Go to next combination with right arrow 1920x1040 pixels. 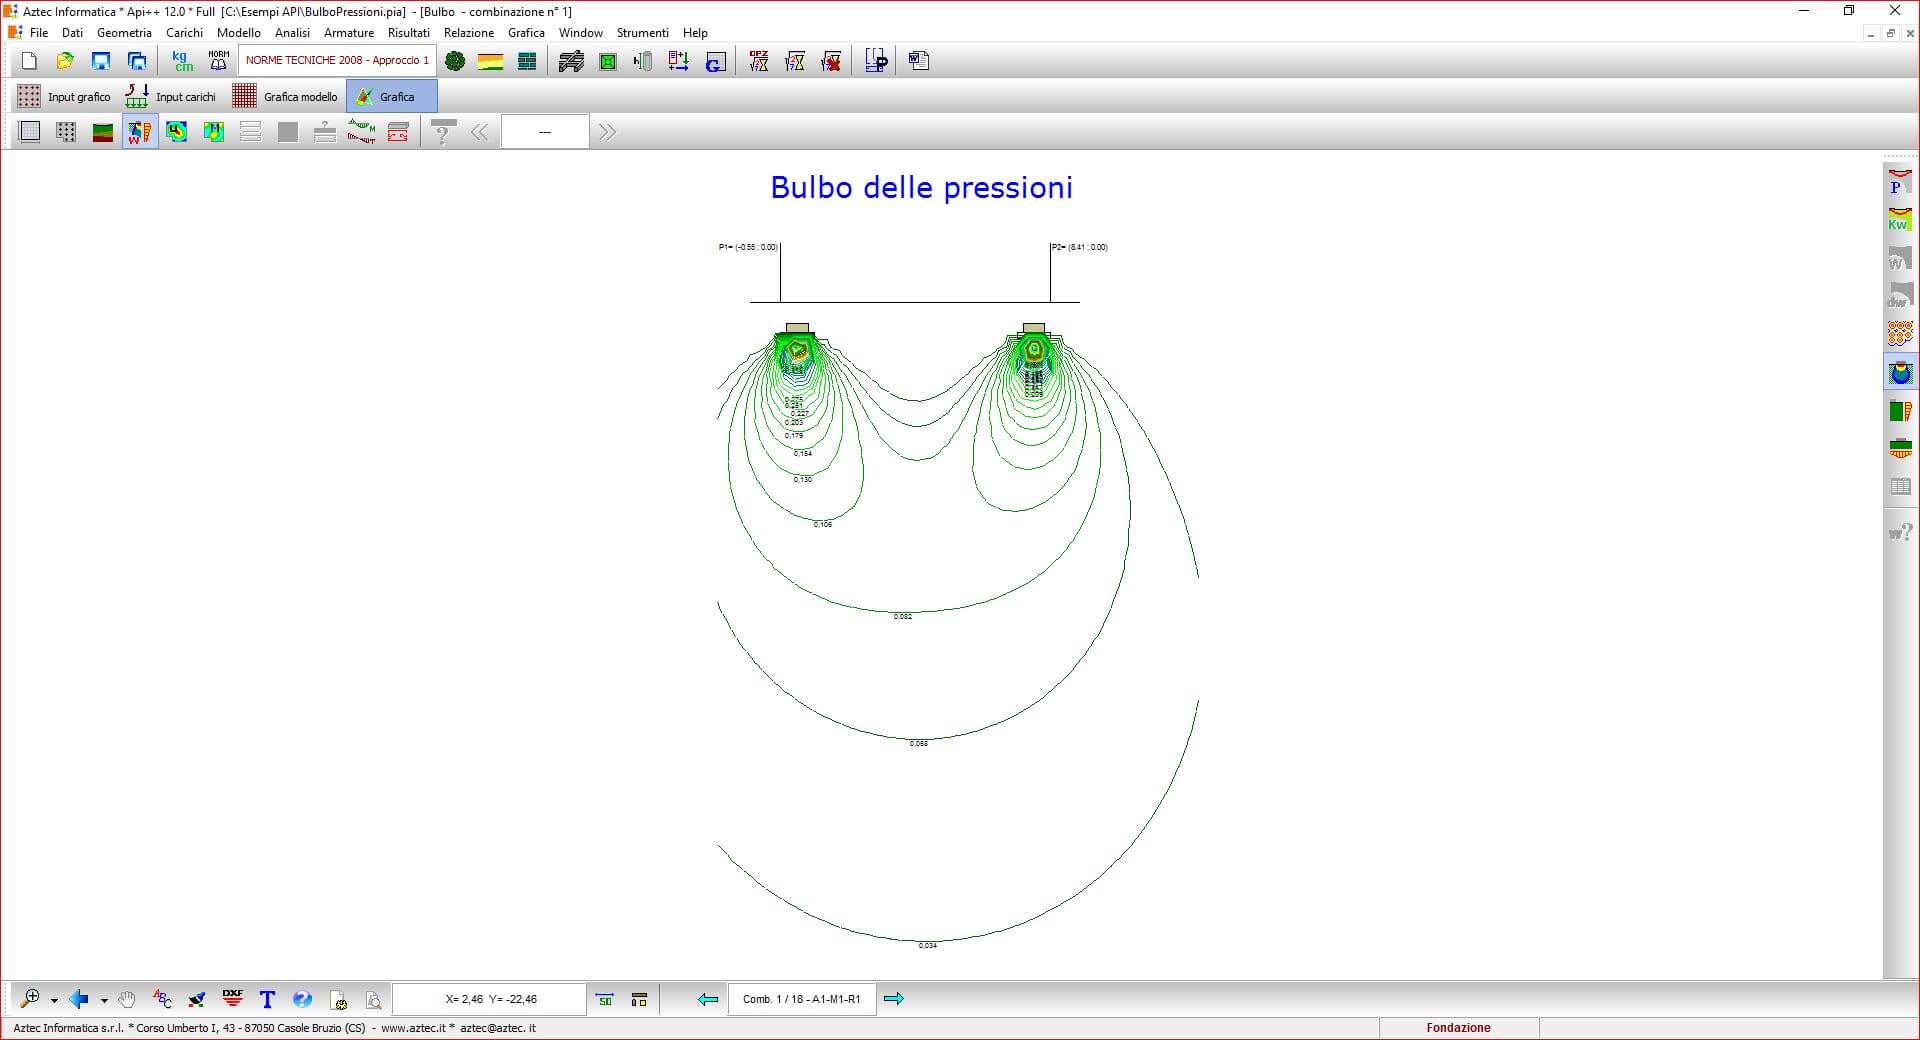click(x=894, y=998)
